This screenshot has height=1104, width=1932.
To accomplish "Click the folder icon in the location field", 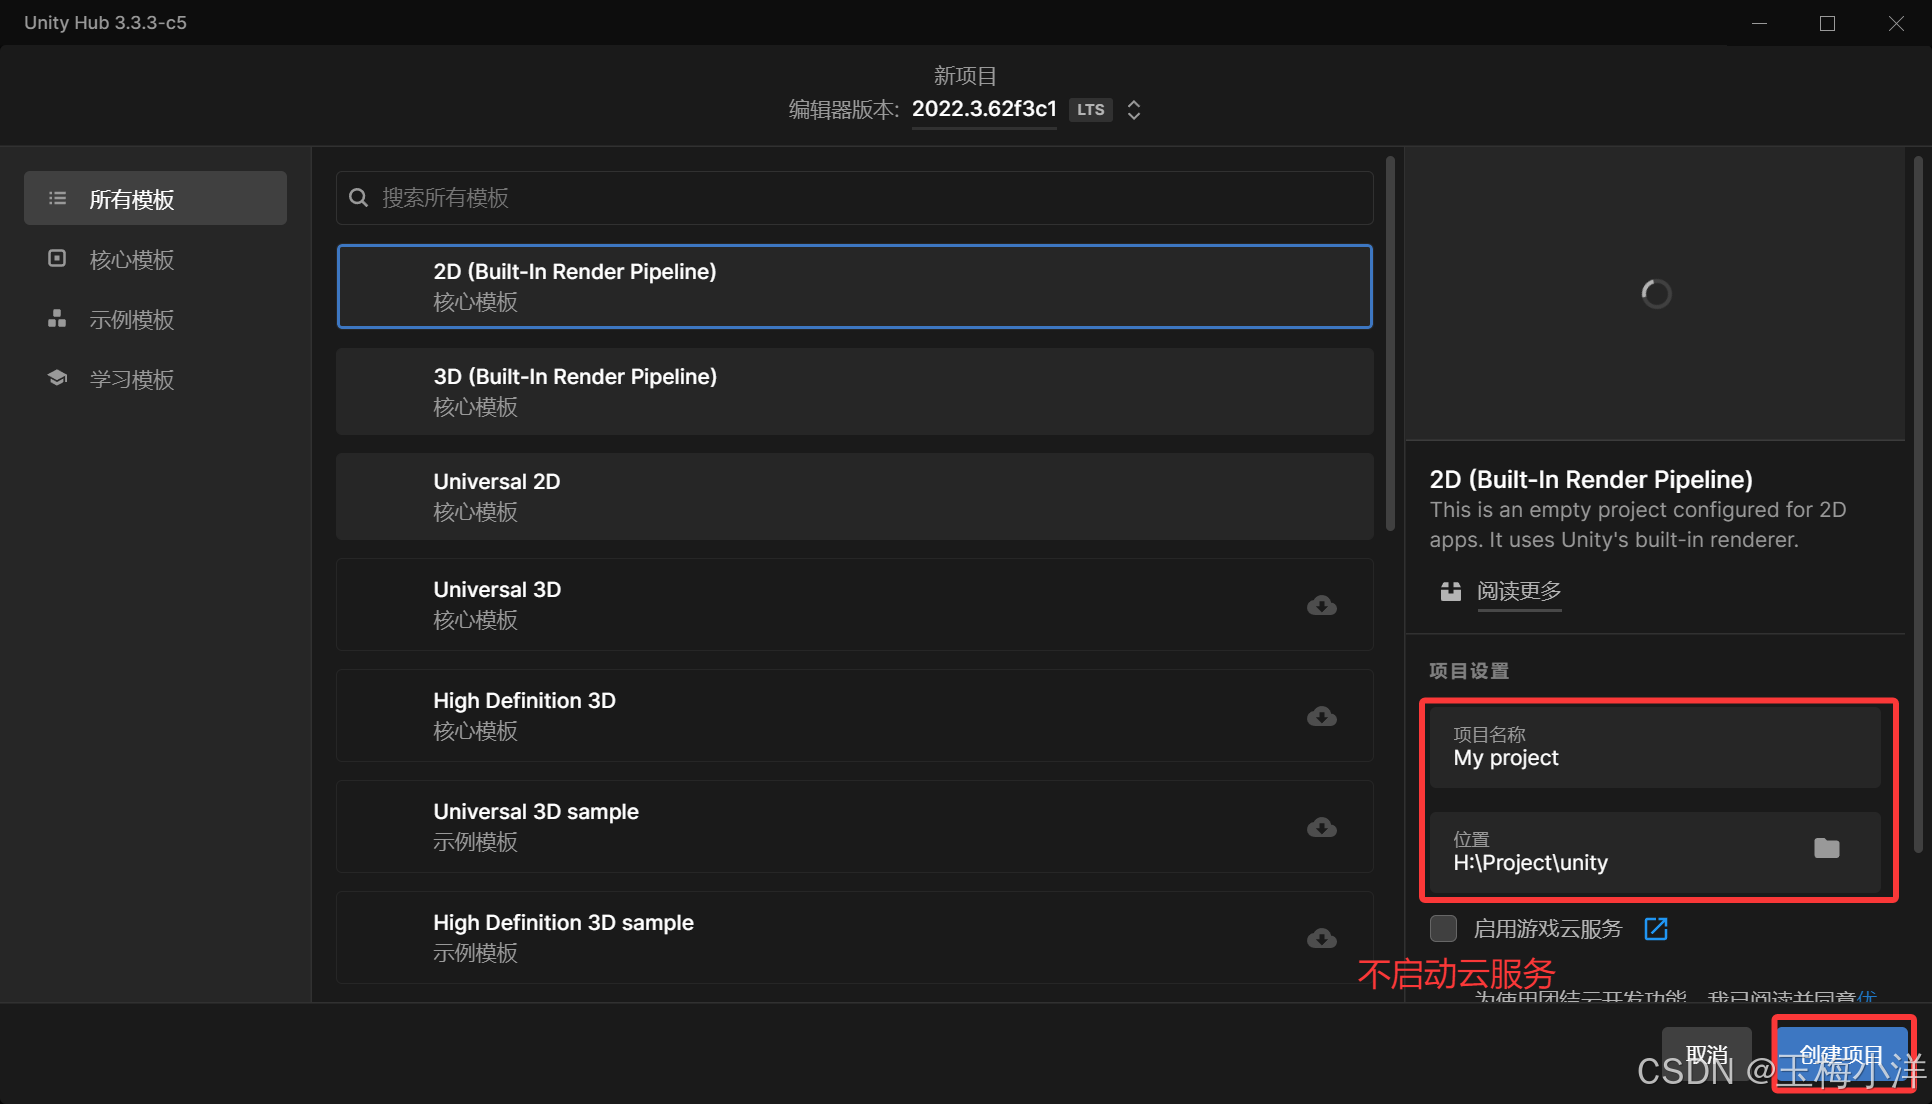I will 1826,848.
